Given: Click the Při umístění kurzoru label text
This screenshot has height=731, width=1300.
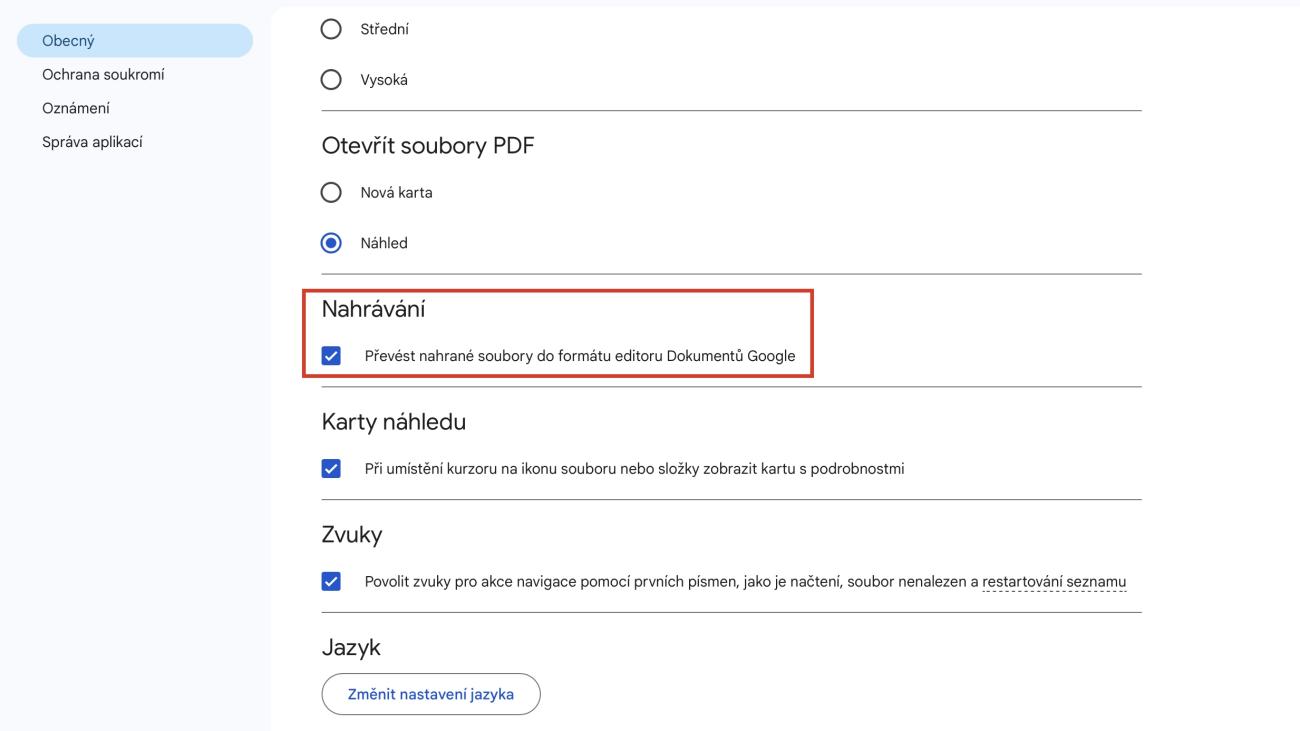Looking at the screenshot, I should tap(634, 468).
